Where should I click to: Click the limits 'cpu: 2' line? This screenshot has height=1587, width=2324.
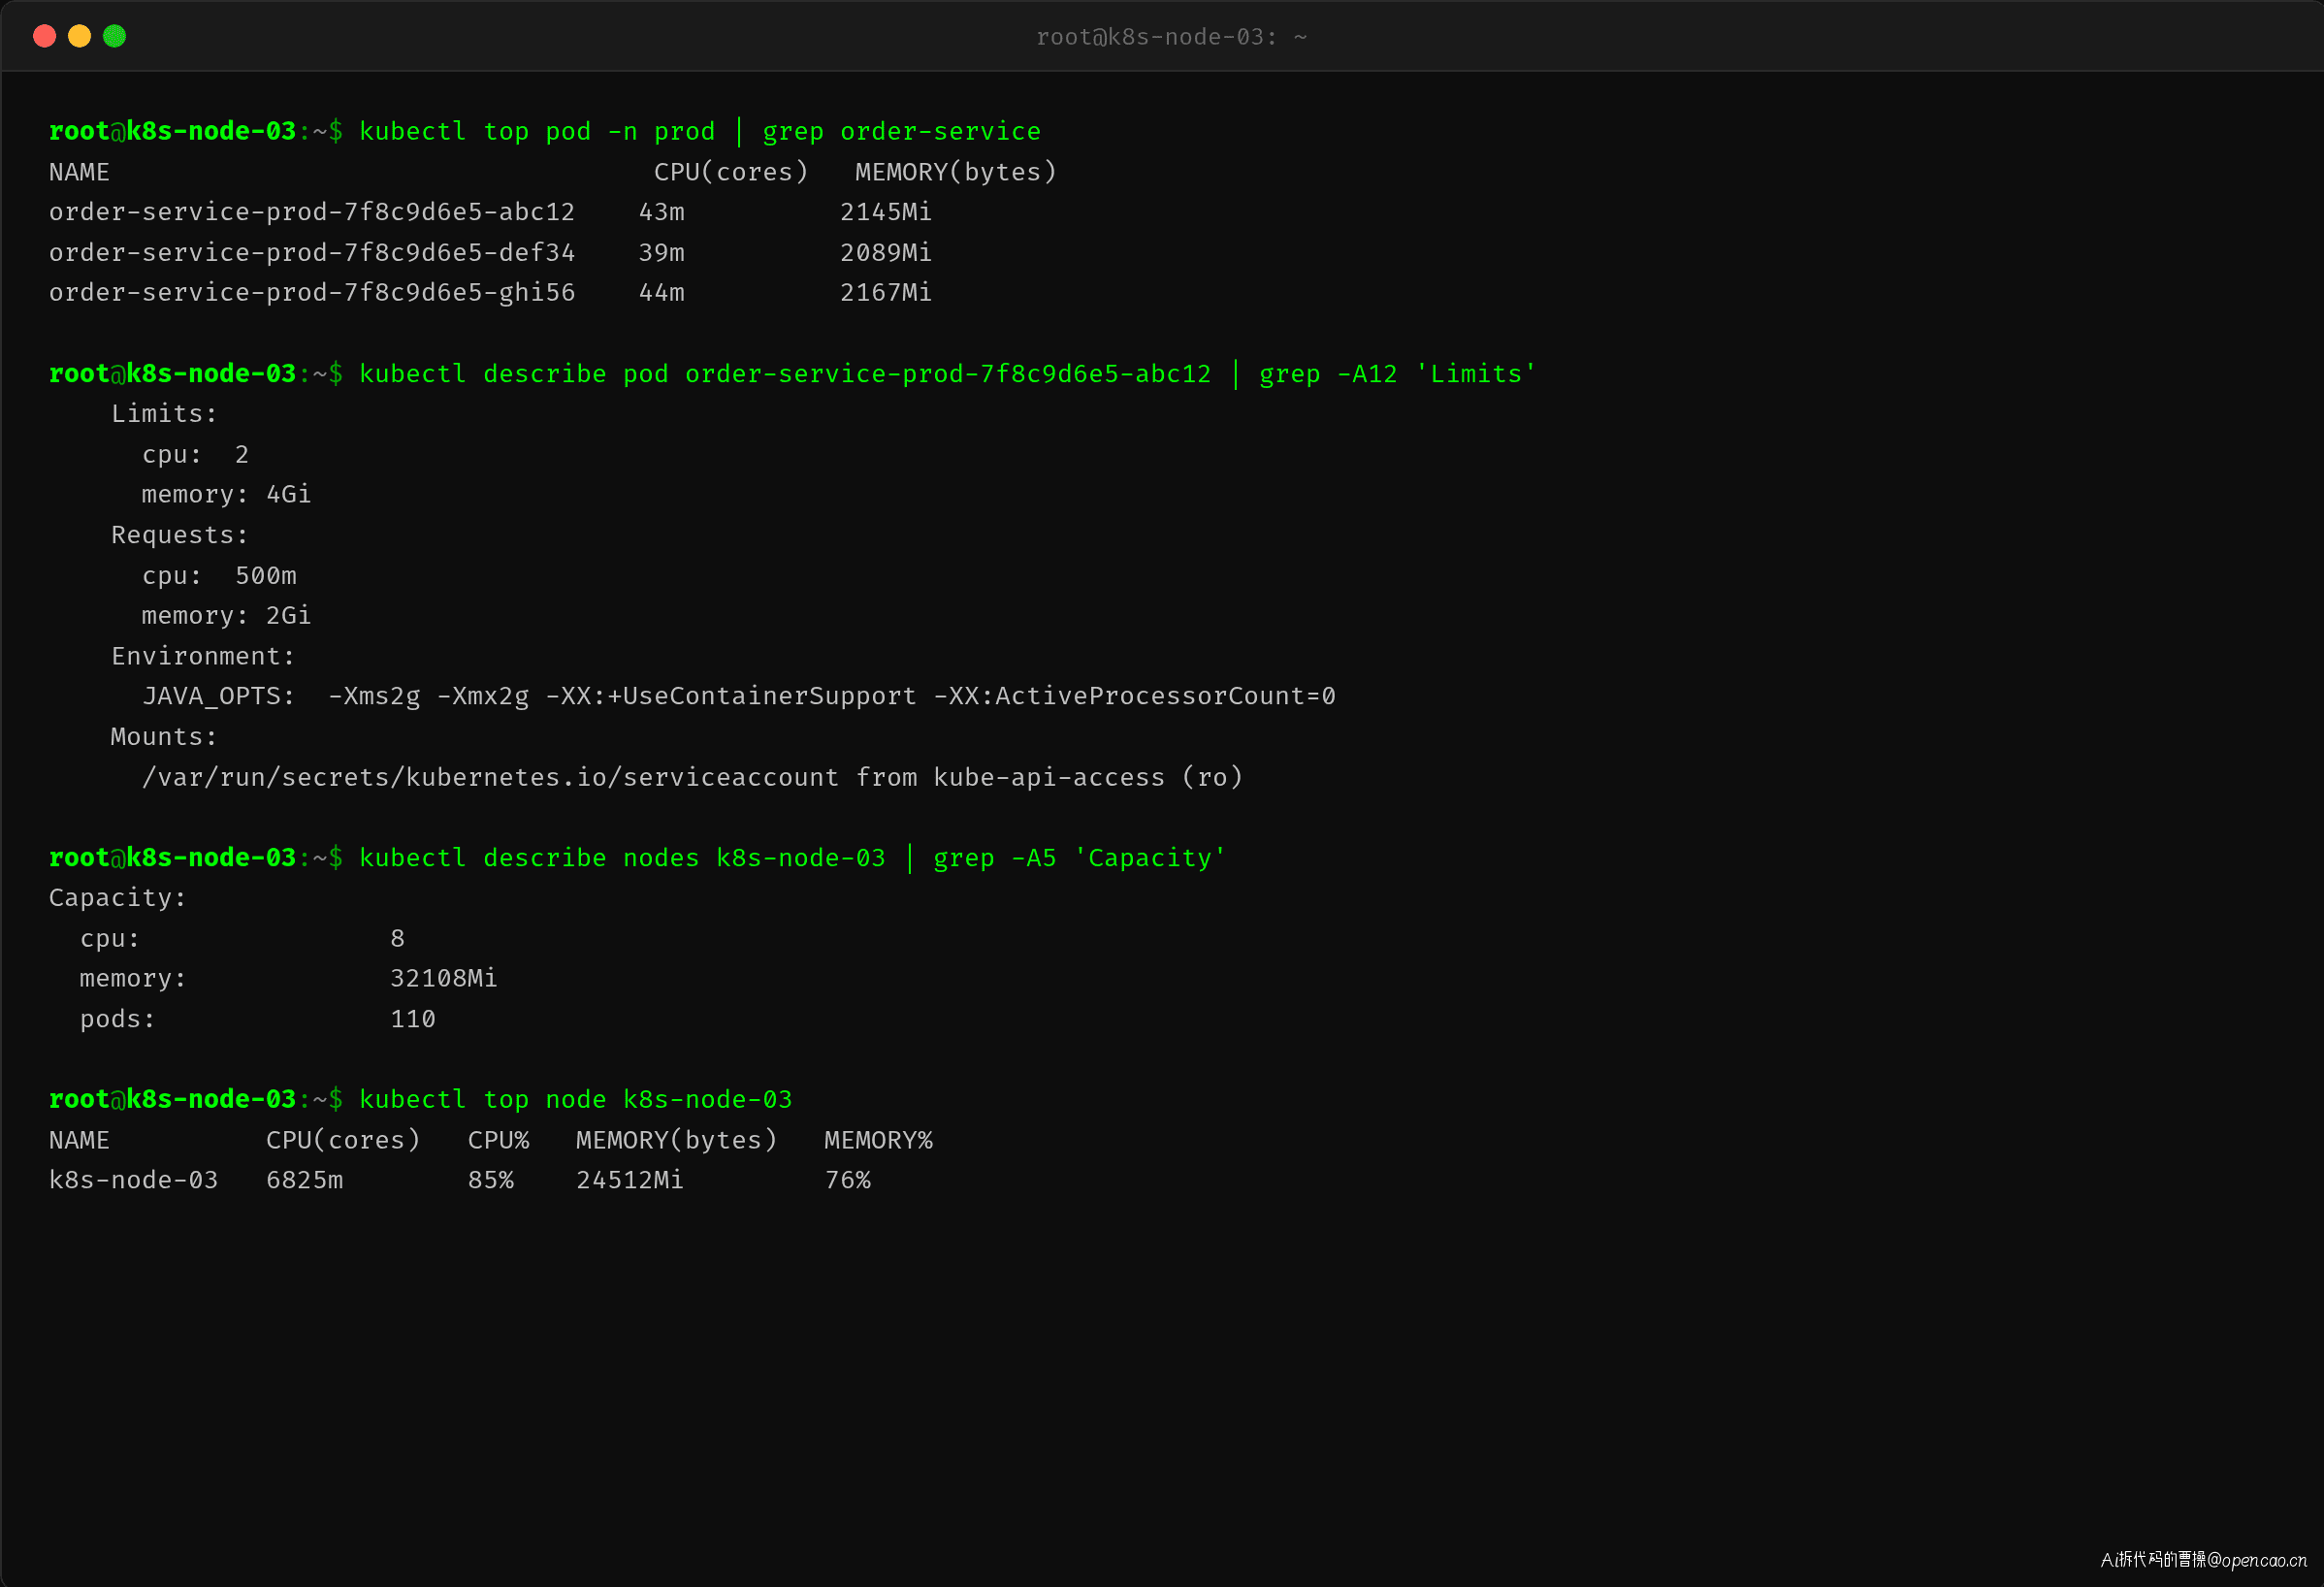[196, 455]
